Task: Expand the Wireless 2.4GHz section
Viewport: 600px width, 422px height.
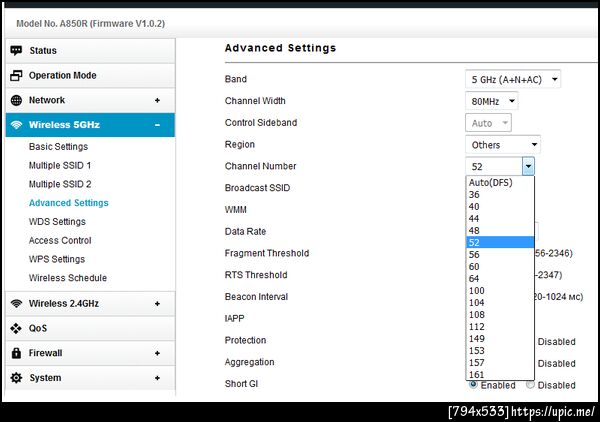Action: pyautogui.click(x=157, y=304)
